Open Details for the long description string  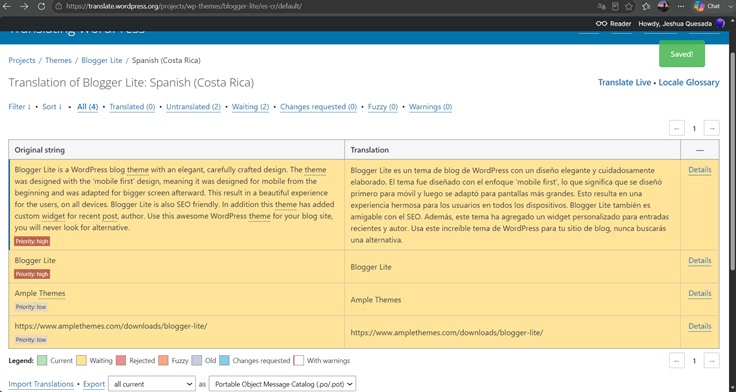coord(699,170)
